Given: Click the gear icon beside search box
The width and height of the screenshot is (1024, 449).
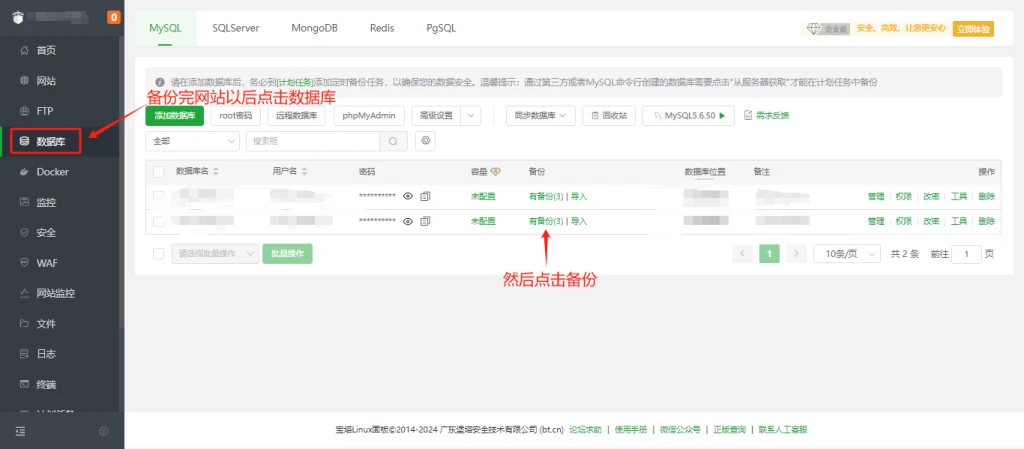Looking at the screenshot, I should point(425,142).
